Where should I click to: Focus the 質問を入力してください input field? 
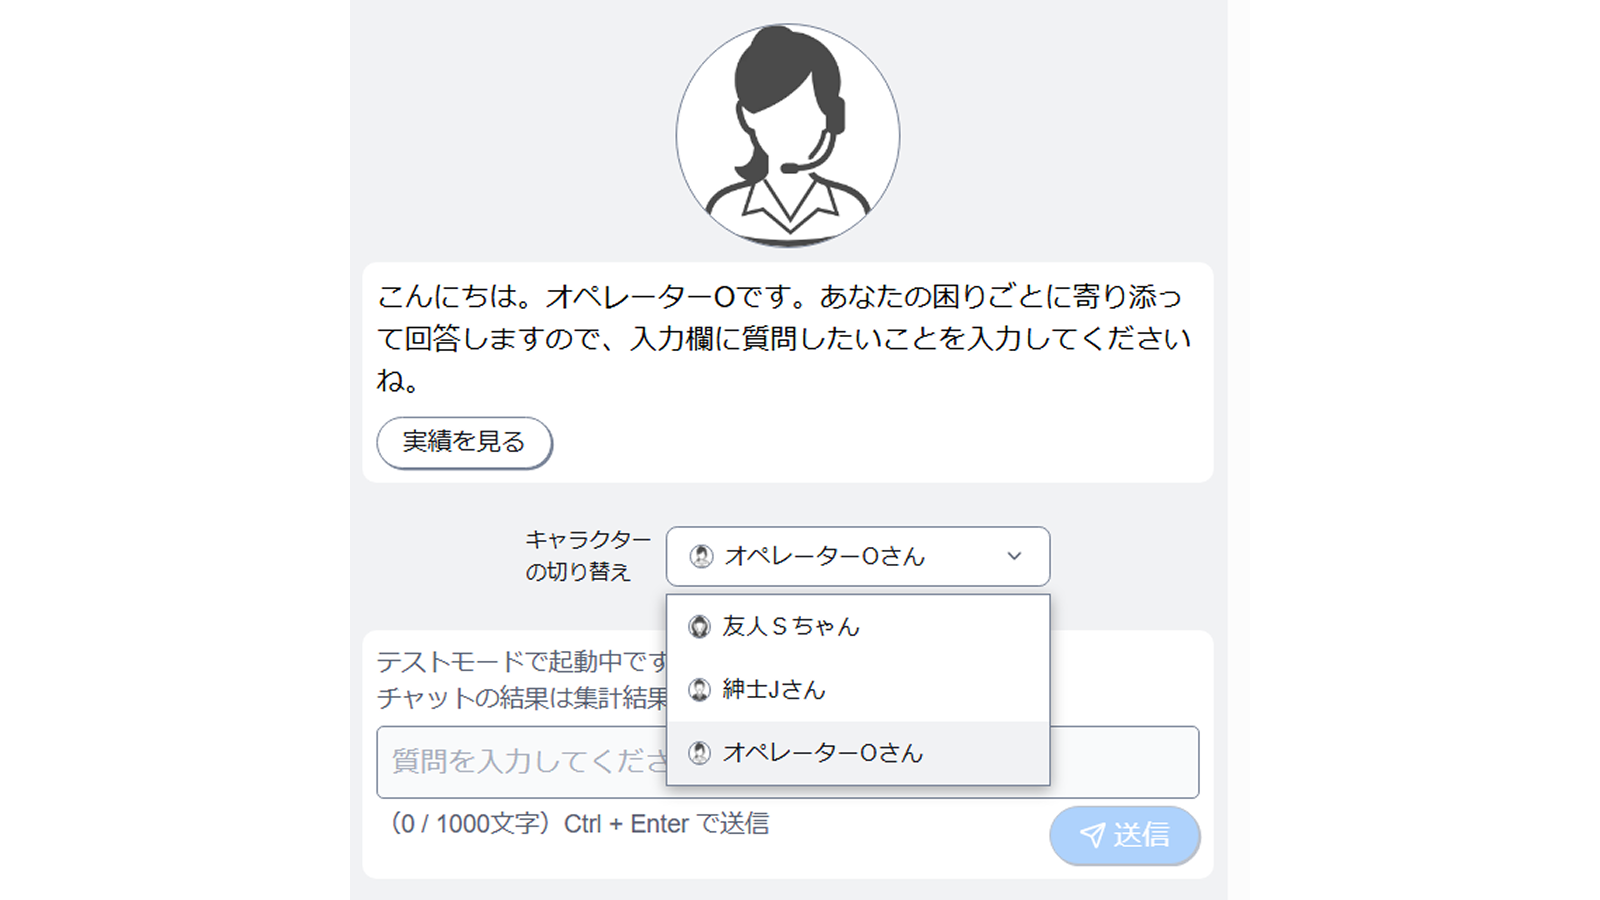coord(788,762)
